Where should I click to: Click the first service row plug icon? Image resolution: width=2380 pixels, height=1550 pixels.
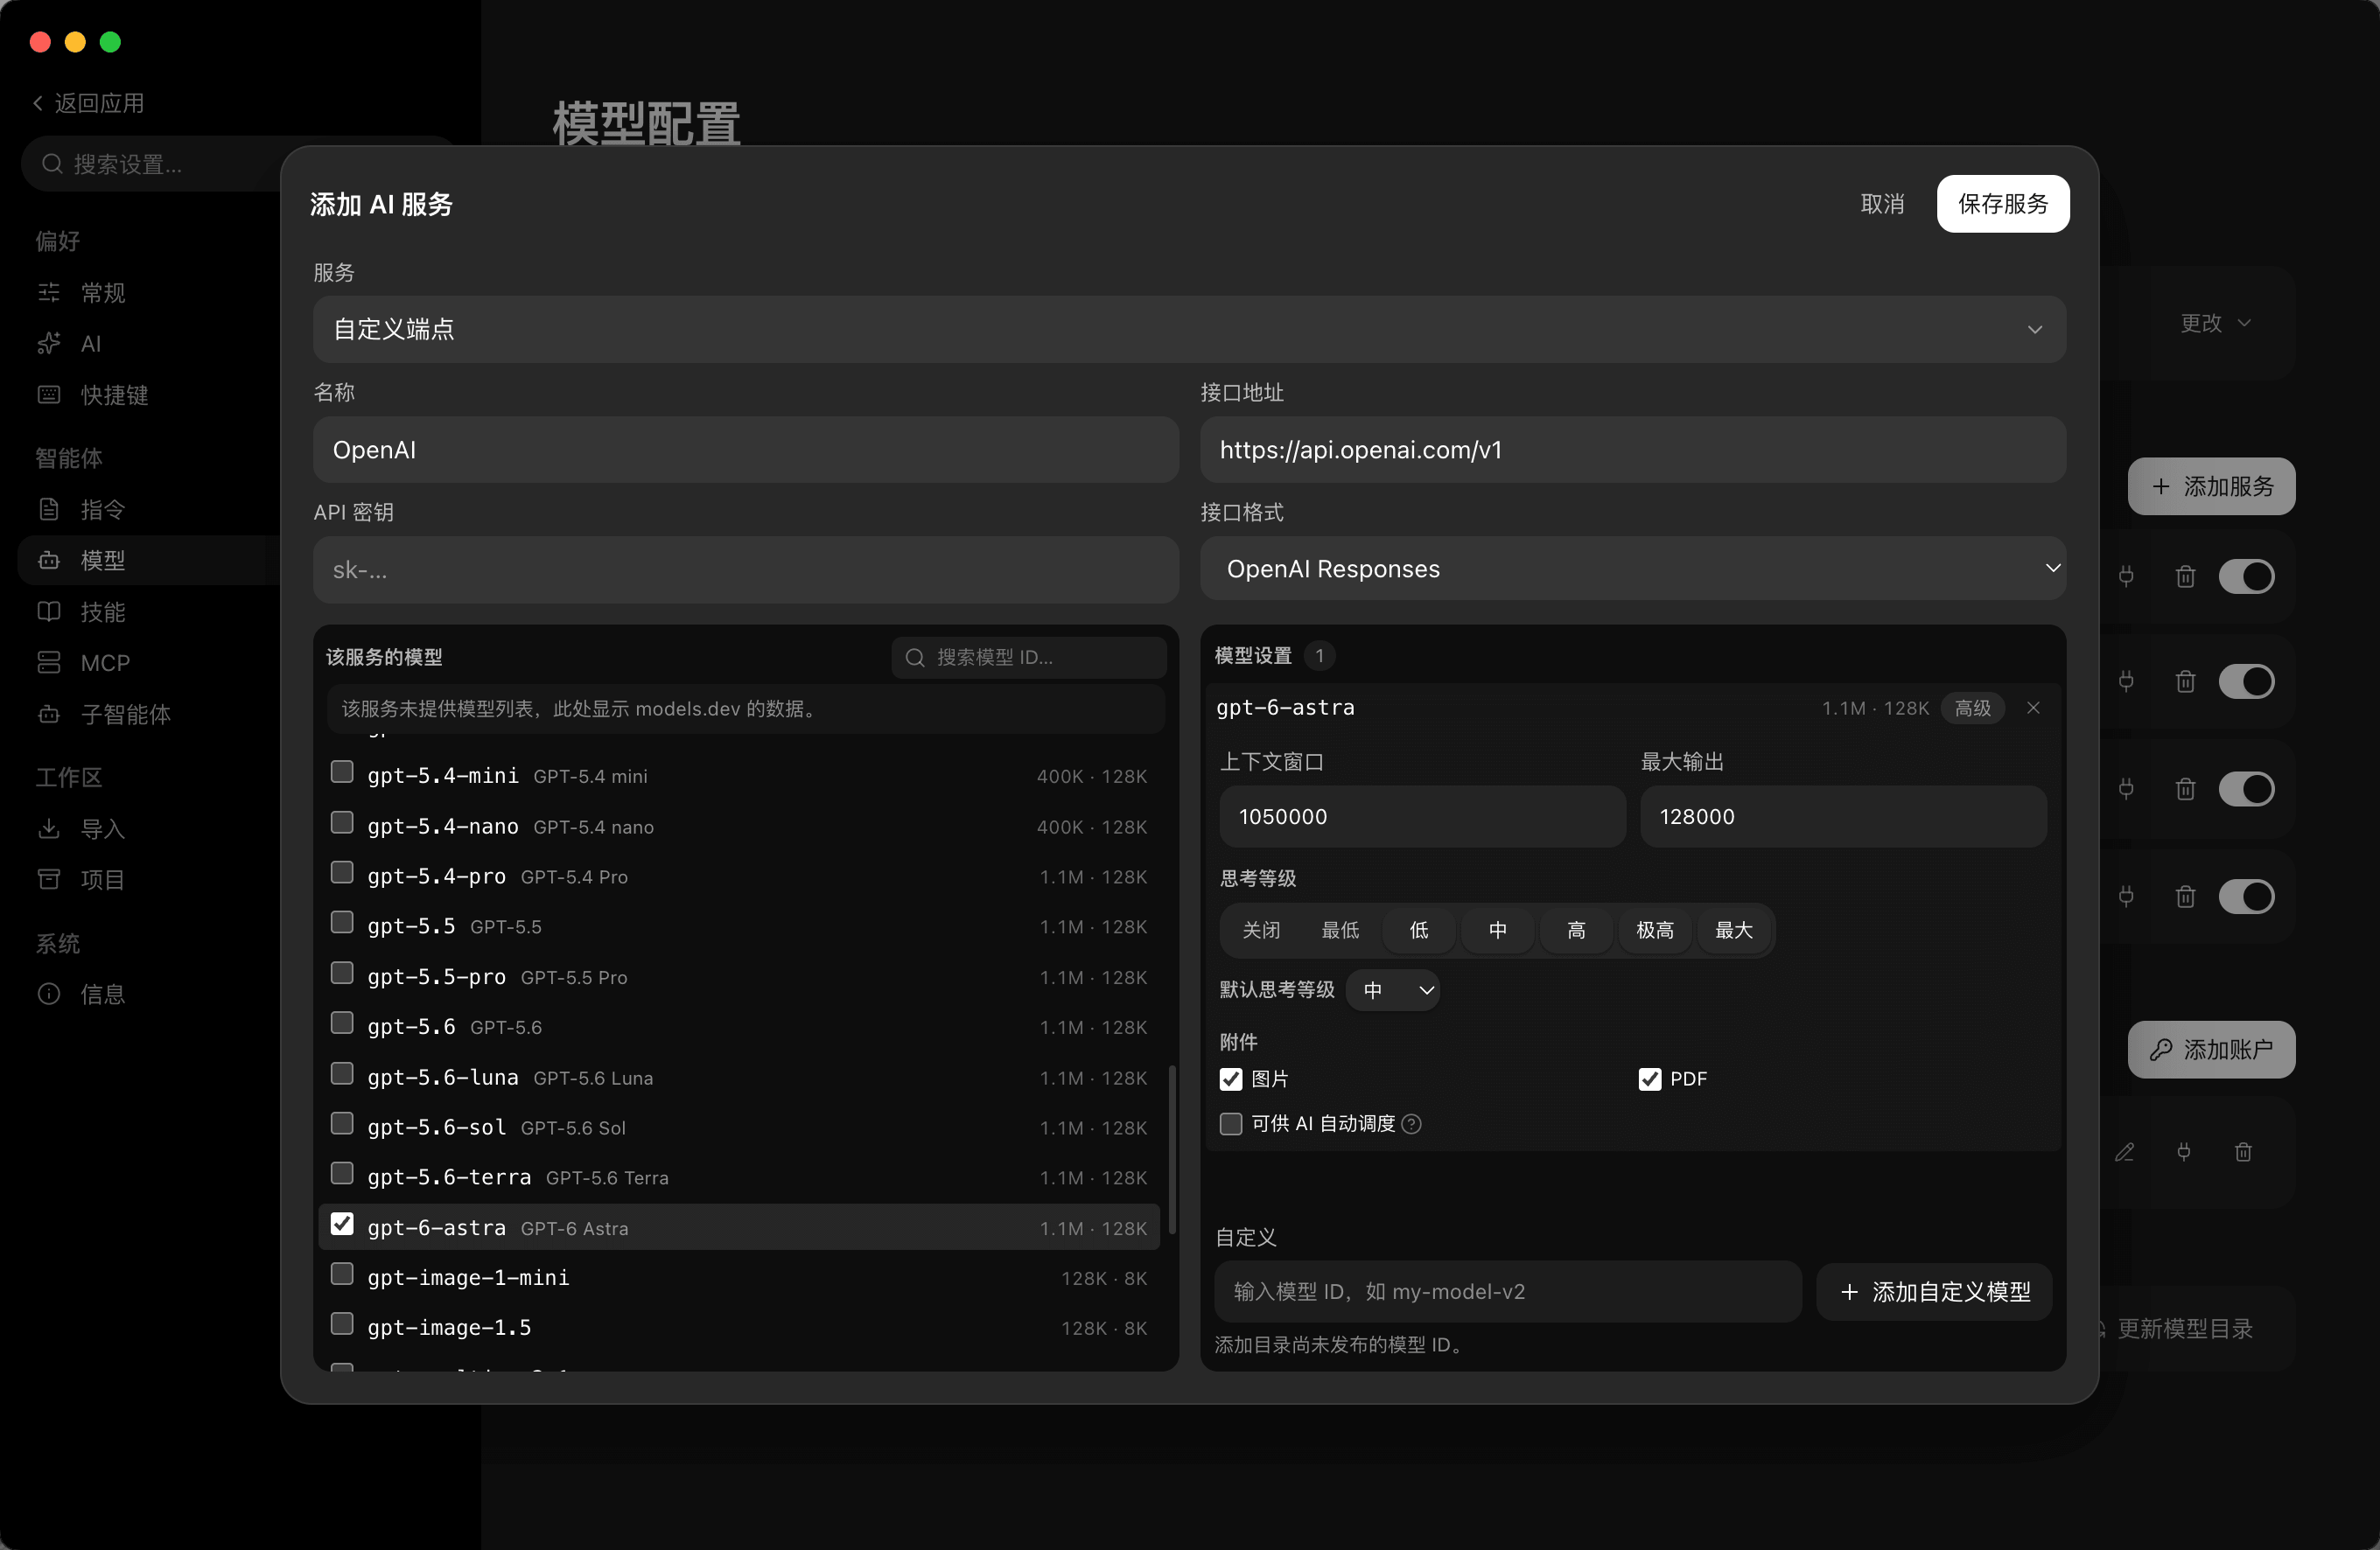(2126, 576)
